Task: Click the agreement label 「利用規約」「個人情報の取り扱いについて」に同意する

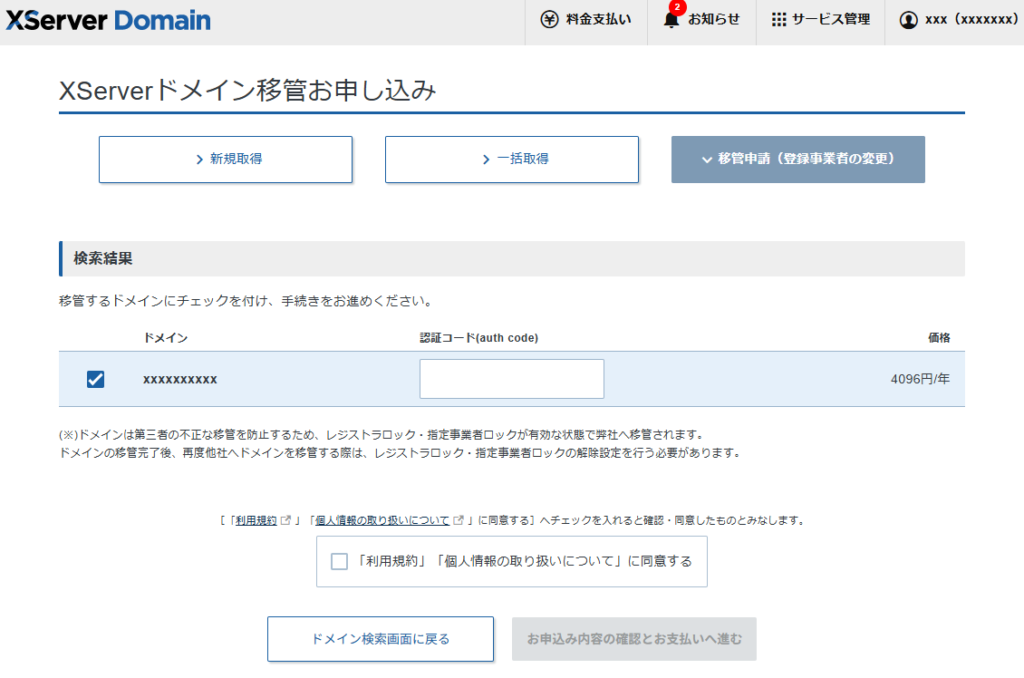Action: pyautogui.click(x=523, y=561)
